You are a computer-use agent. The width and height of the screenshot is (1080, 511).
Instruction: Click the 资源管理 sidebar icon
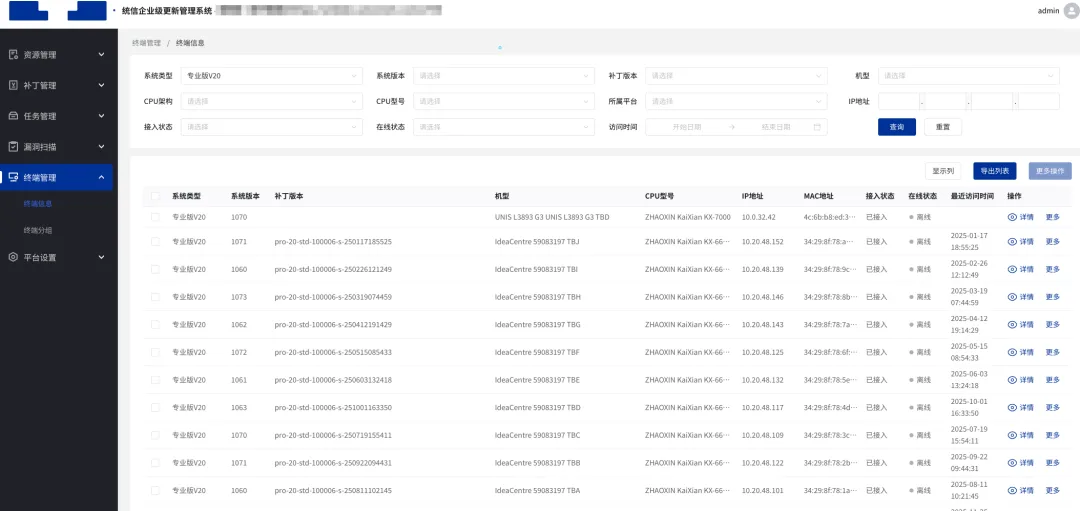point(14,54)
